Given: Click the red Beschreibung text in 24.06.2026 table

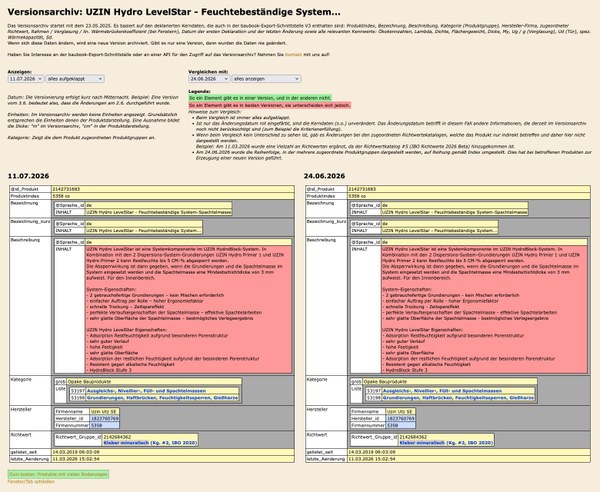Looking at the screenshot, I should [x=484, y=310].
